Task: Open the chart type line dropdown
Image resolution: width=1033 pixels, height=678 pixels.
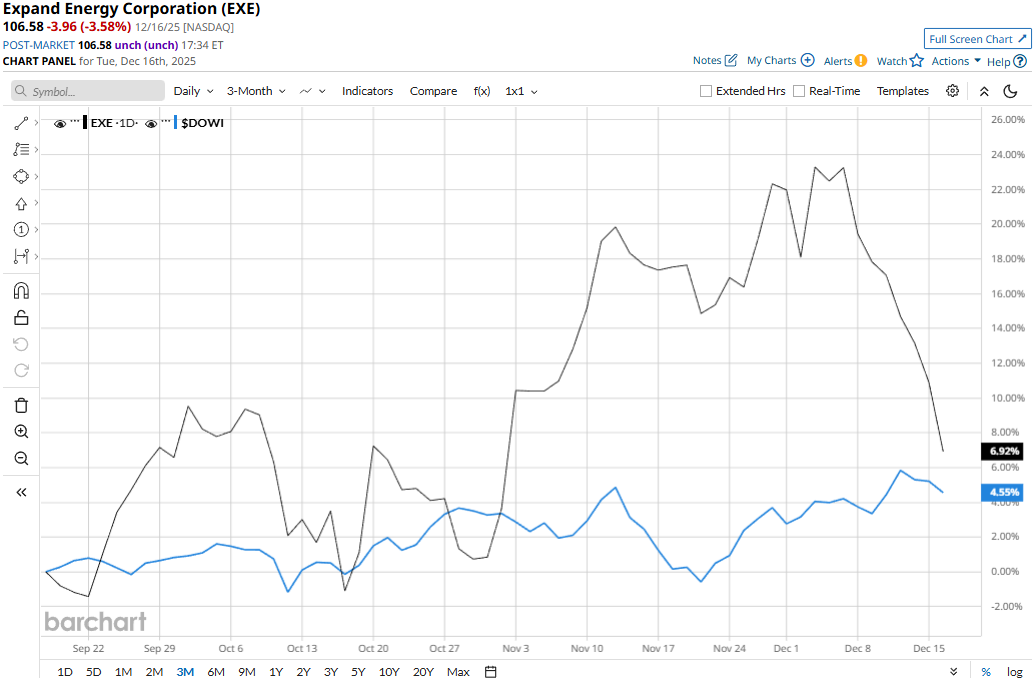Action: [312, 91]
